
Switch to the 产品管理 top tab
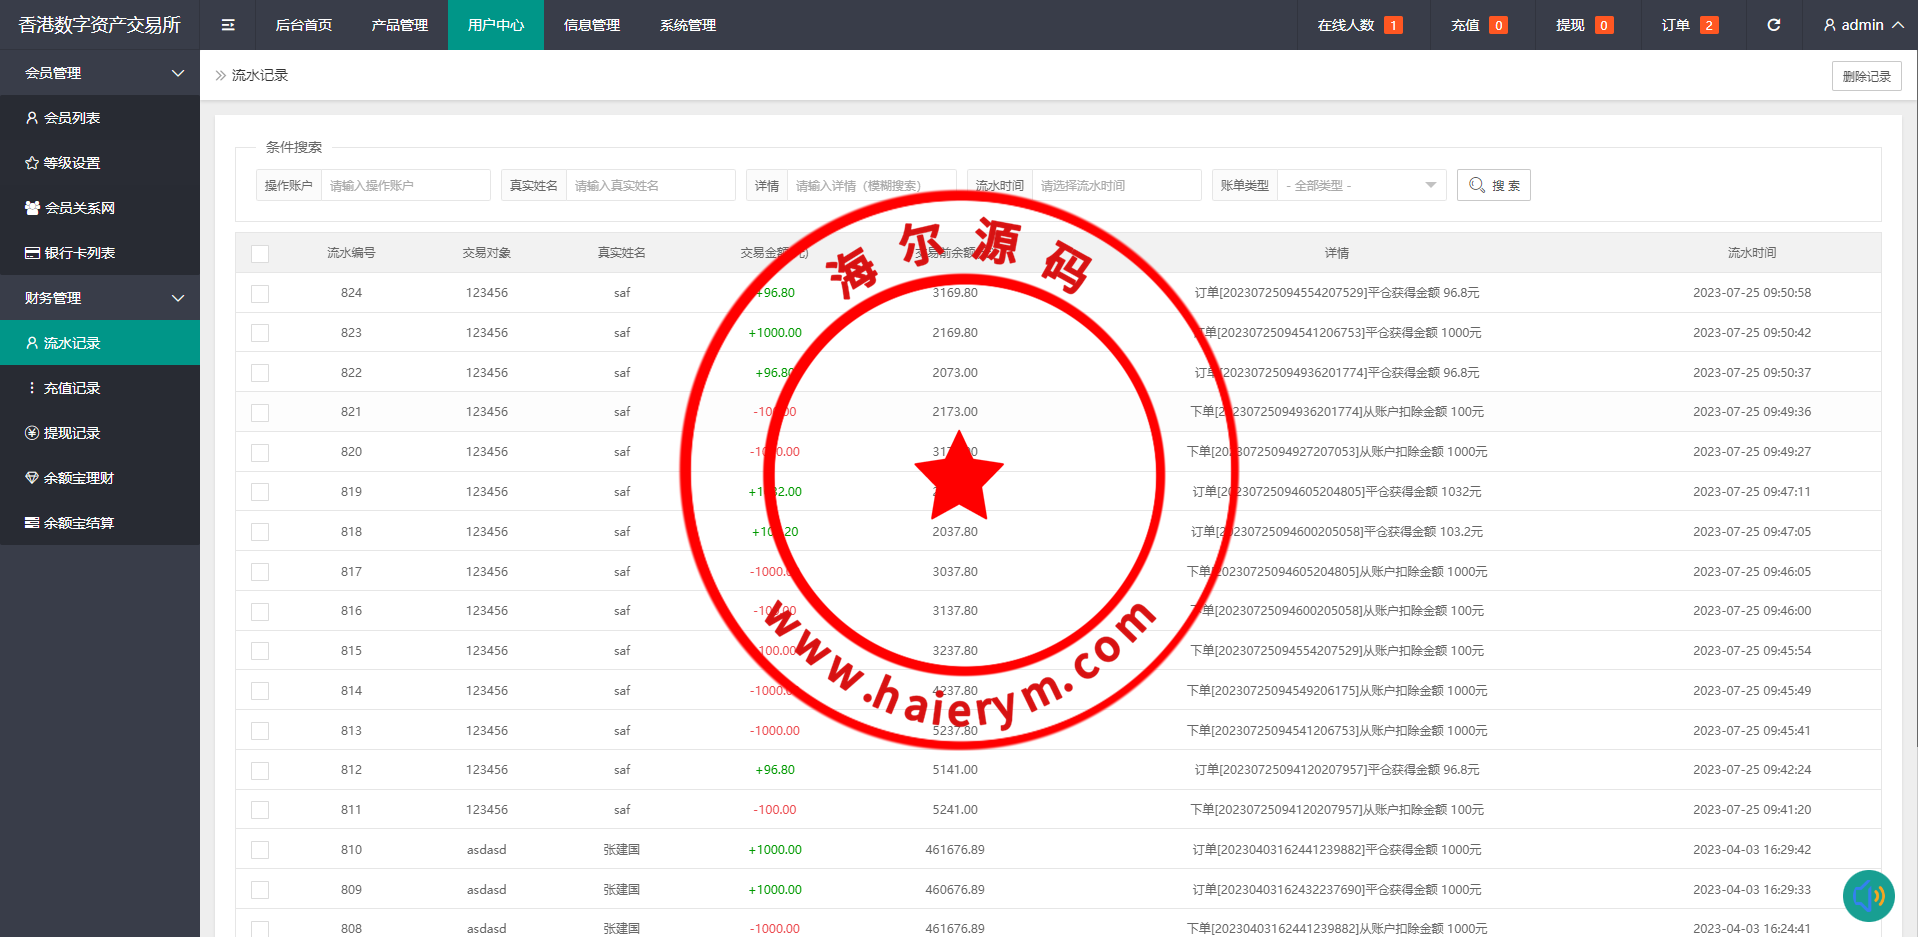(x=399, y=25)
